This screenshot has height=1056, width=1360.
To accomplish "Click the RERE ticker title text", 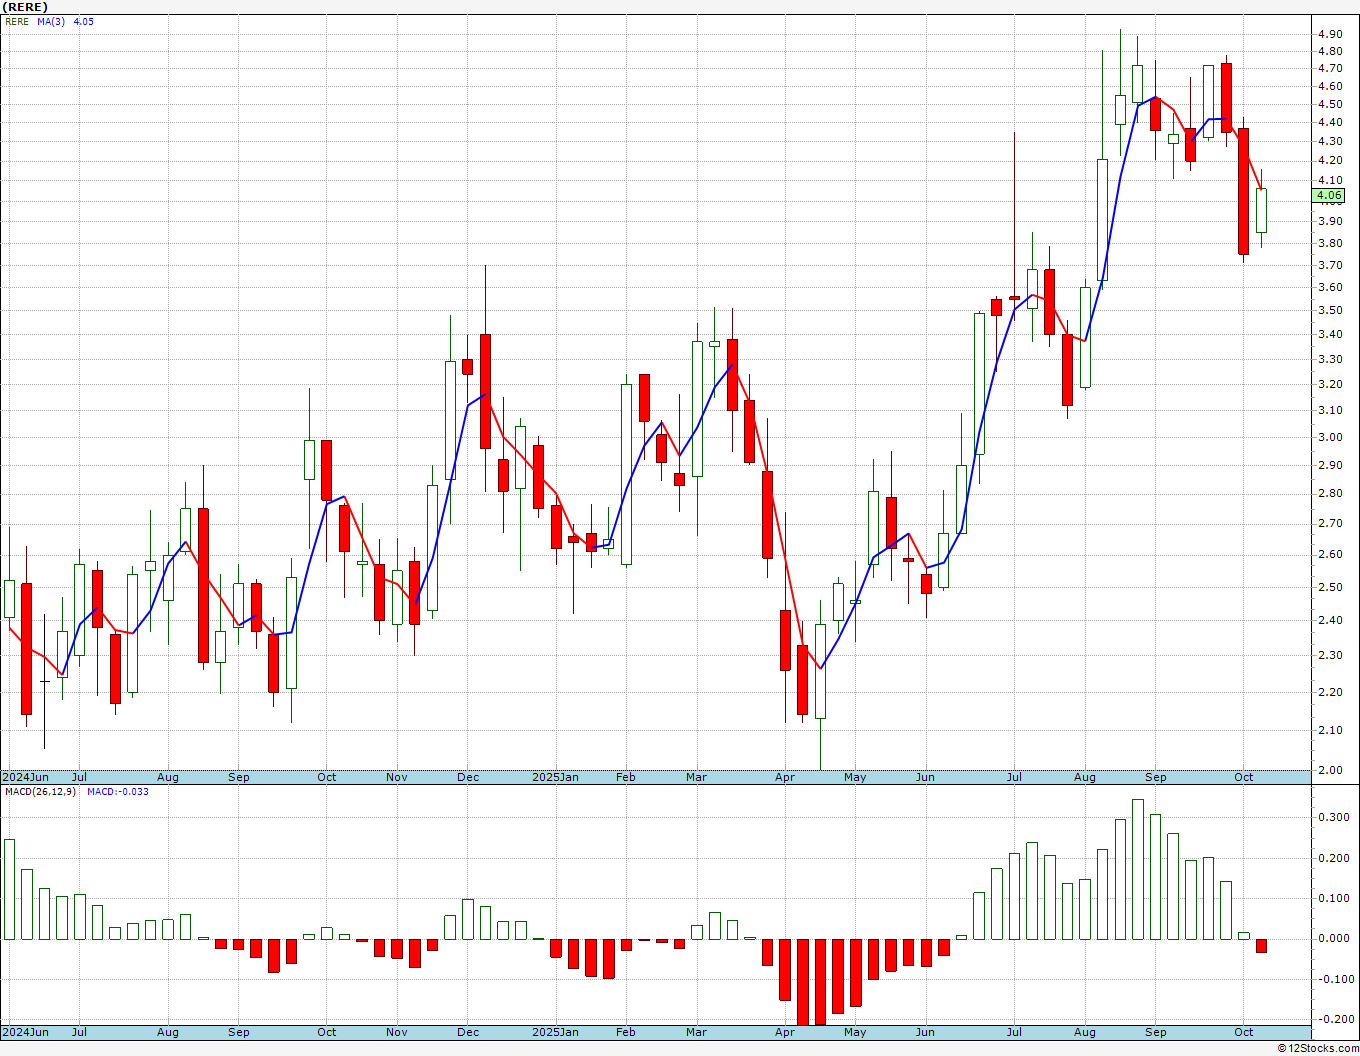I will tap(25, 7).
